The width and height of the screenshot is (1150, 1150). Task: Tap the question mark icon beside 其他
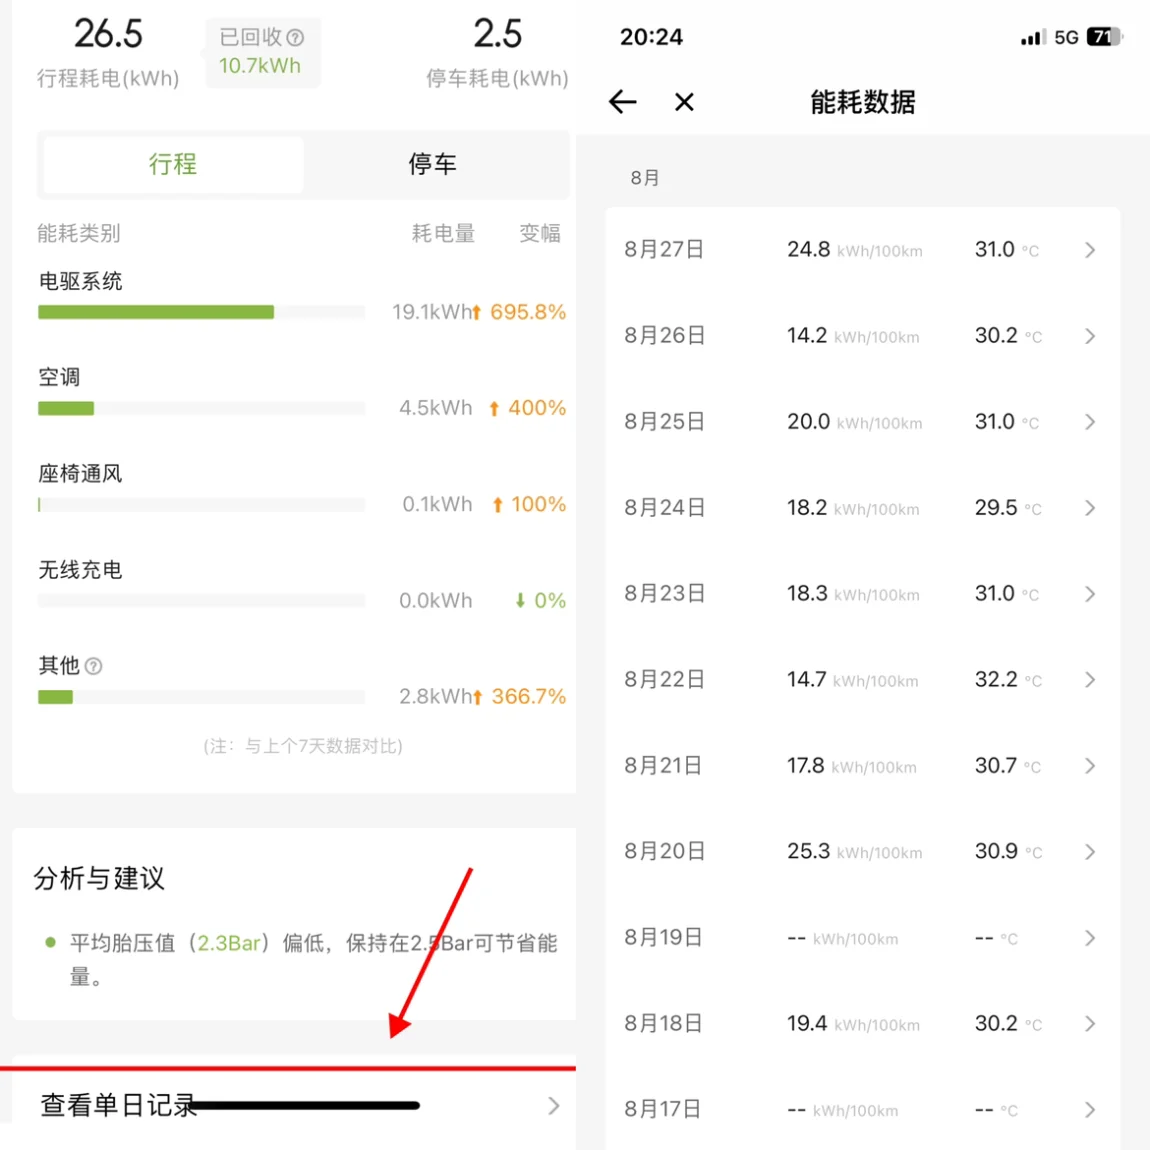point(93,666)
